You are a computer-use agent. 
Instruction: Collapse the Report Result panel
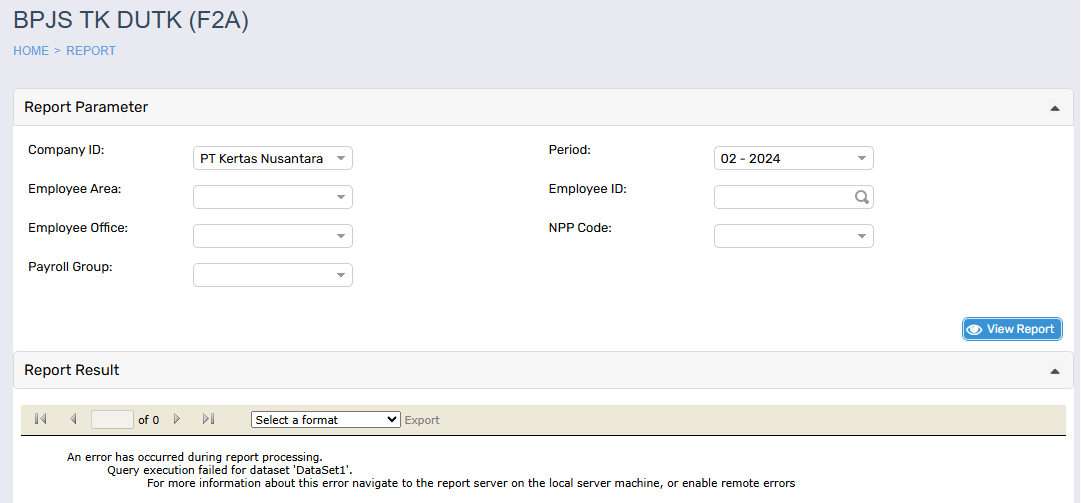click(x=1054, y=371)
